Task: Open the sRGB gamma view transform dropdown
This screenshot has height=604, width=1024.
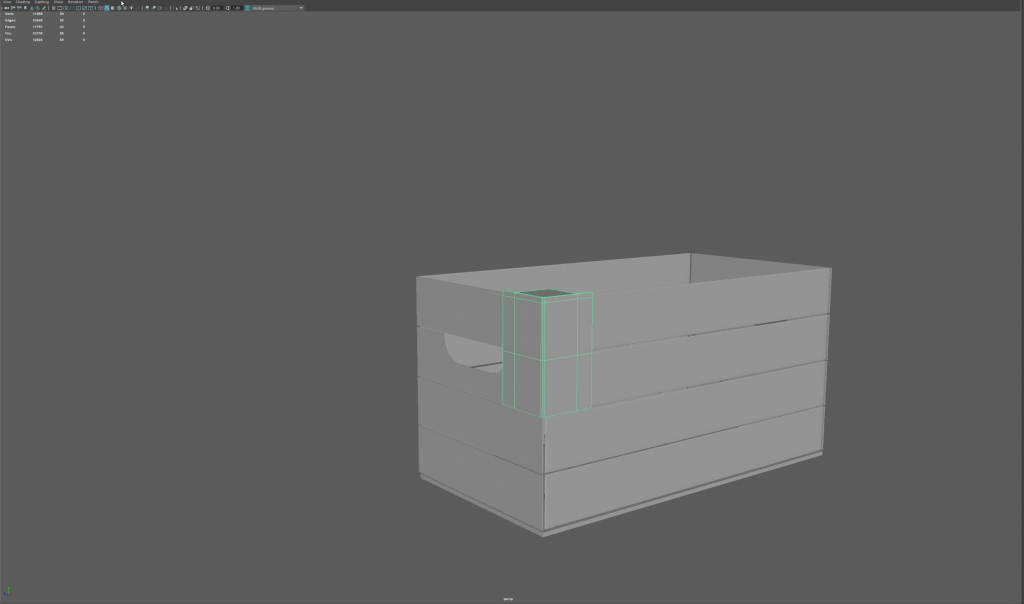Action: [x=278, y=8]
